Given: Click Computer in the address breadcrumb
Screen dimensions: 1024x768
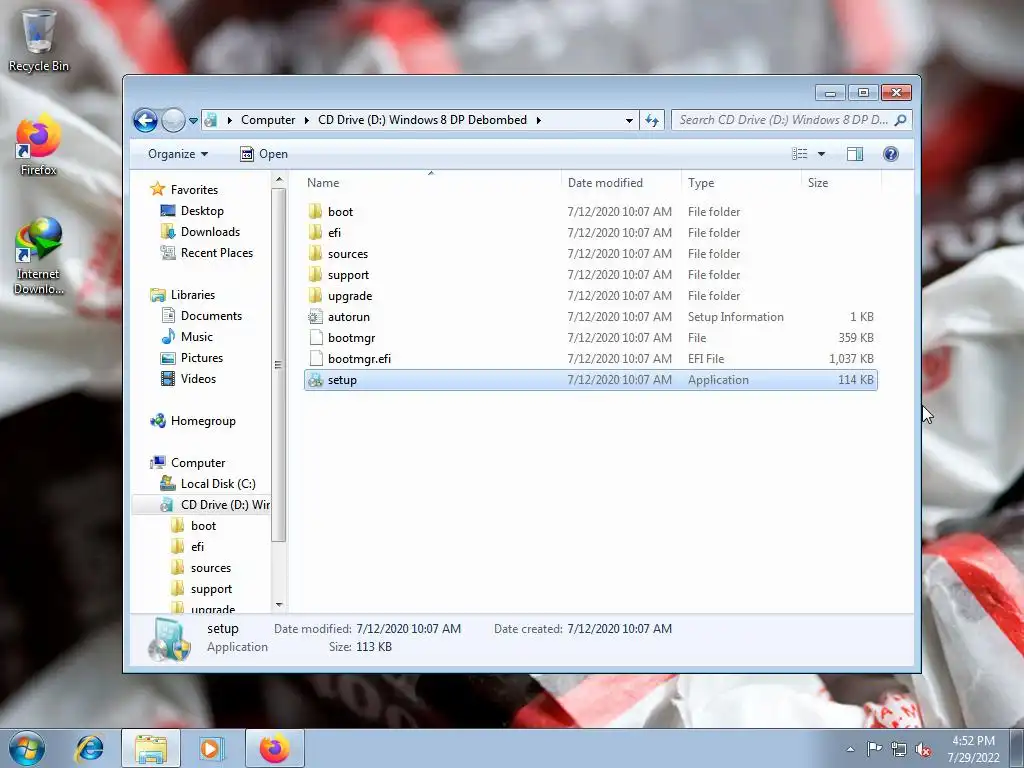Looking at the screenshot, I should point(268,120).
